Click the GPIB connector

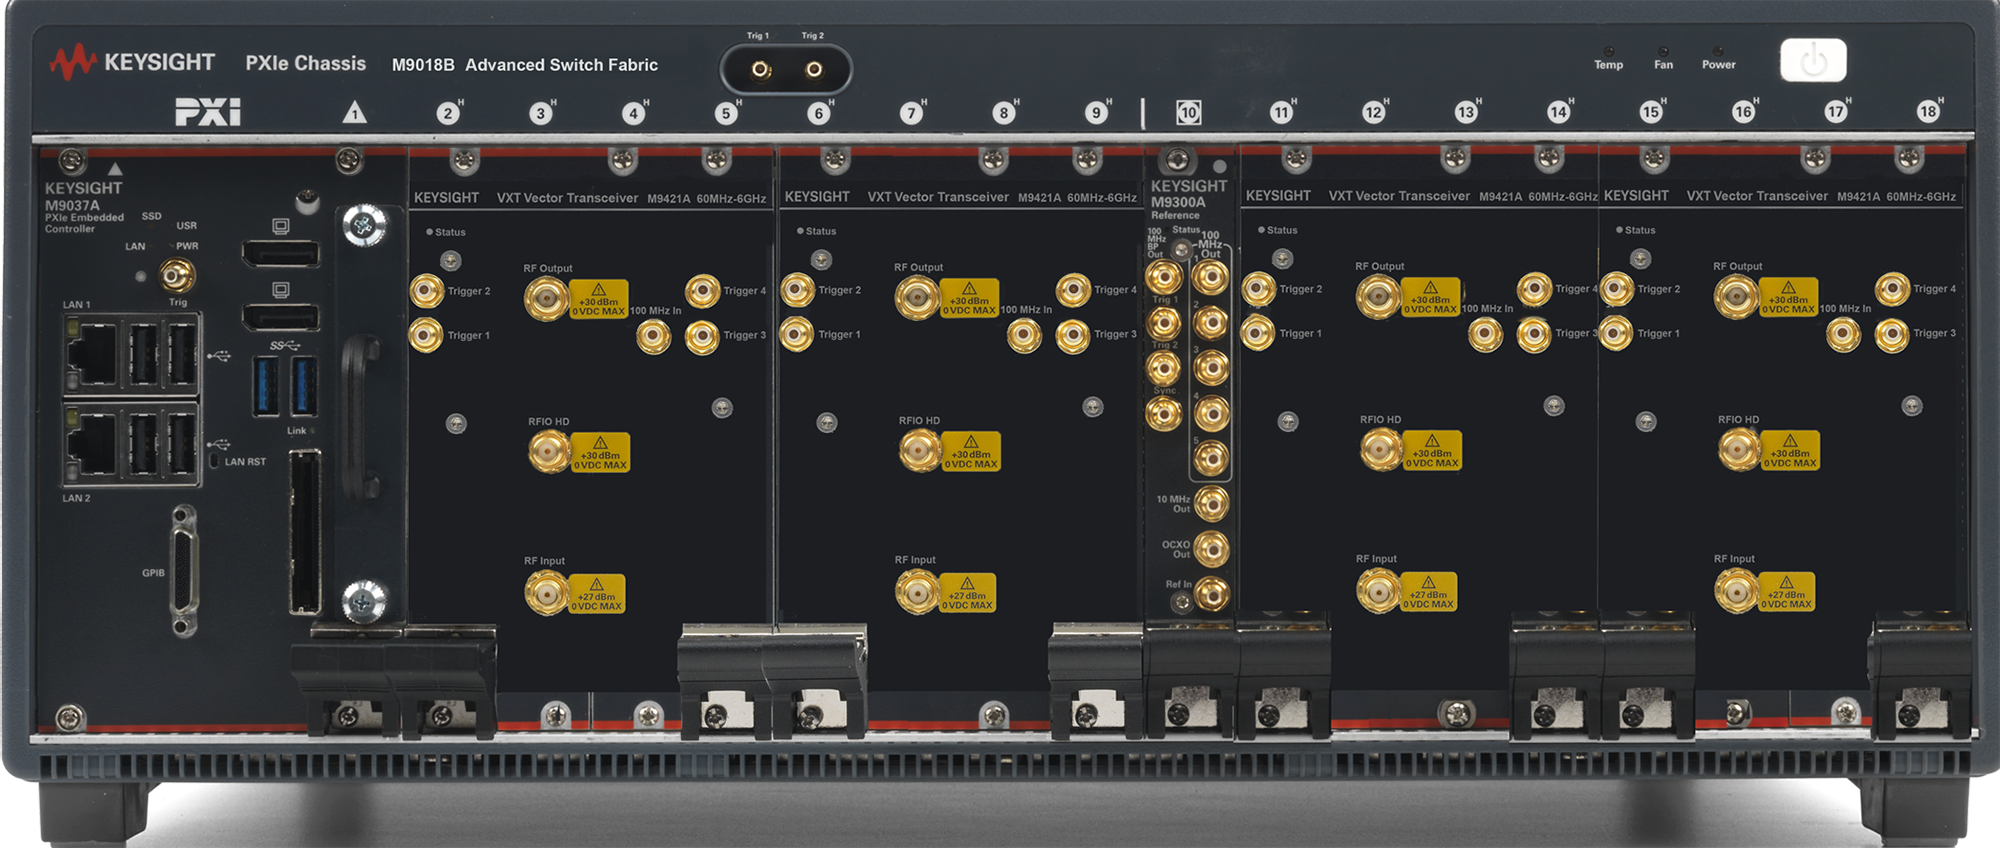tap(184, 571)
